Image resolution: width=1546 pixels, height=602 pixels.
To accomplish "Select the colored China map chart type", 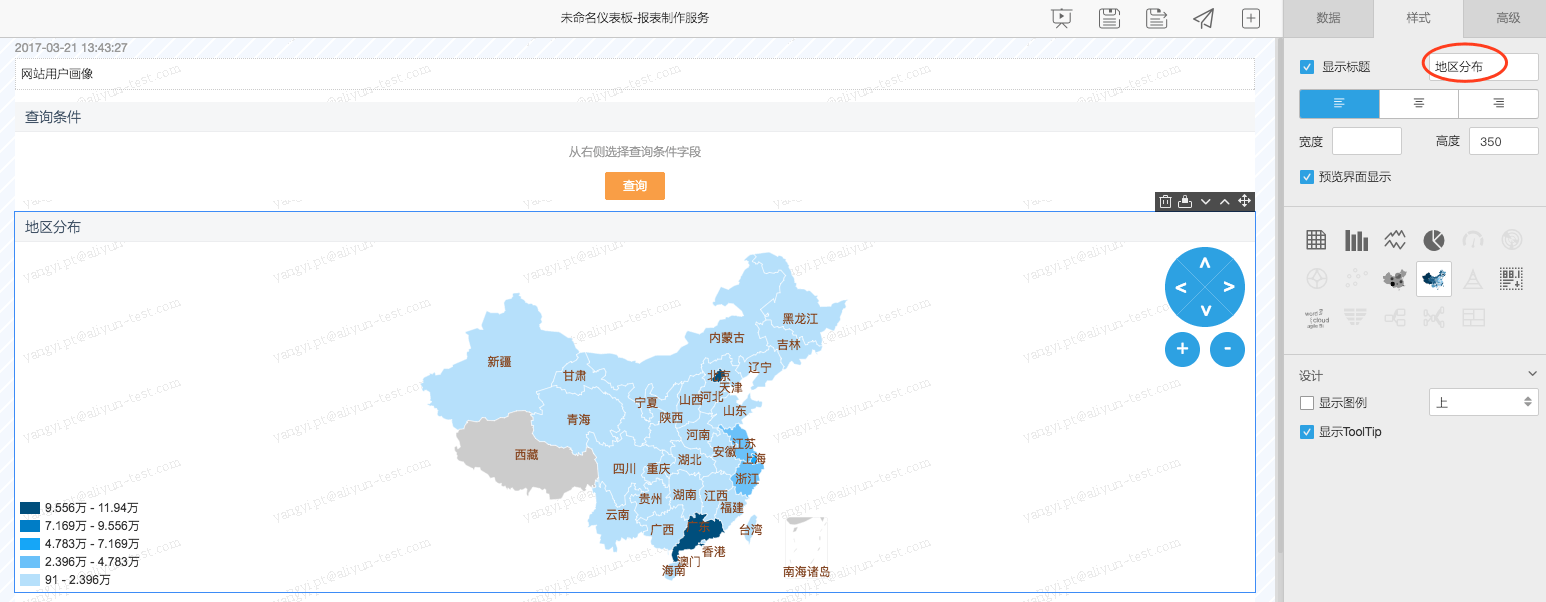I will (1434, 279).
